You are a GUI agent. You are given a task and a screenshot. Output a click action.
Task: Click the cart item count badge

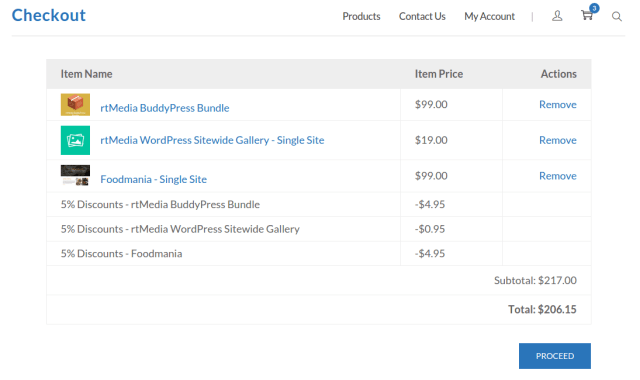point(594,8)
